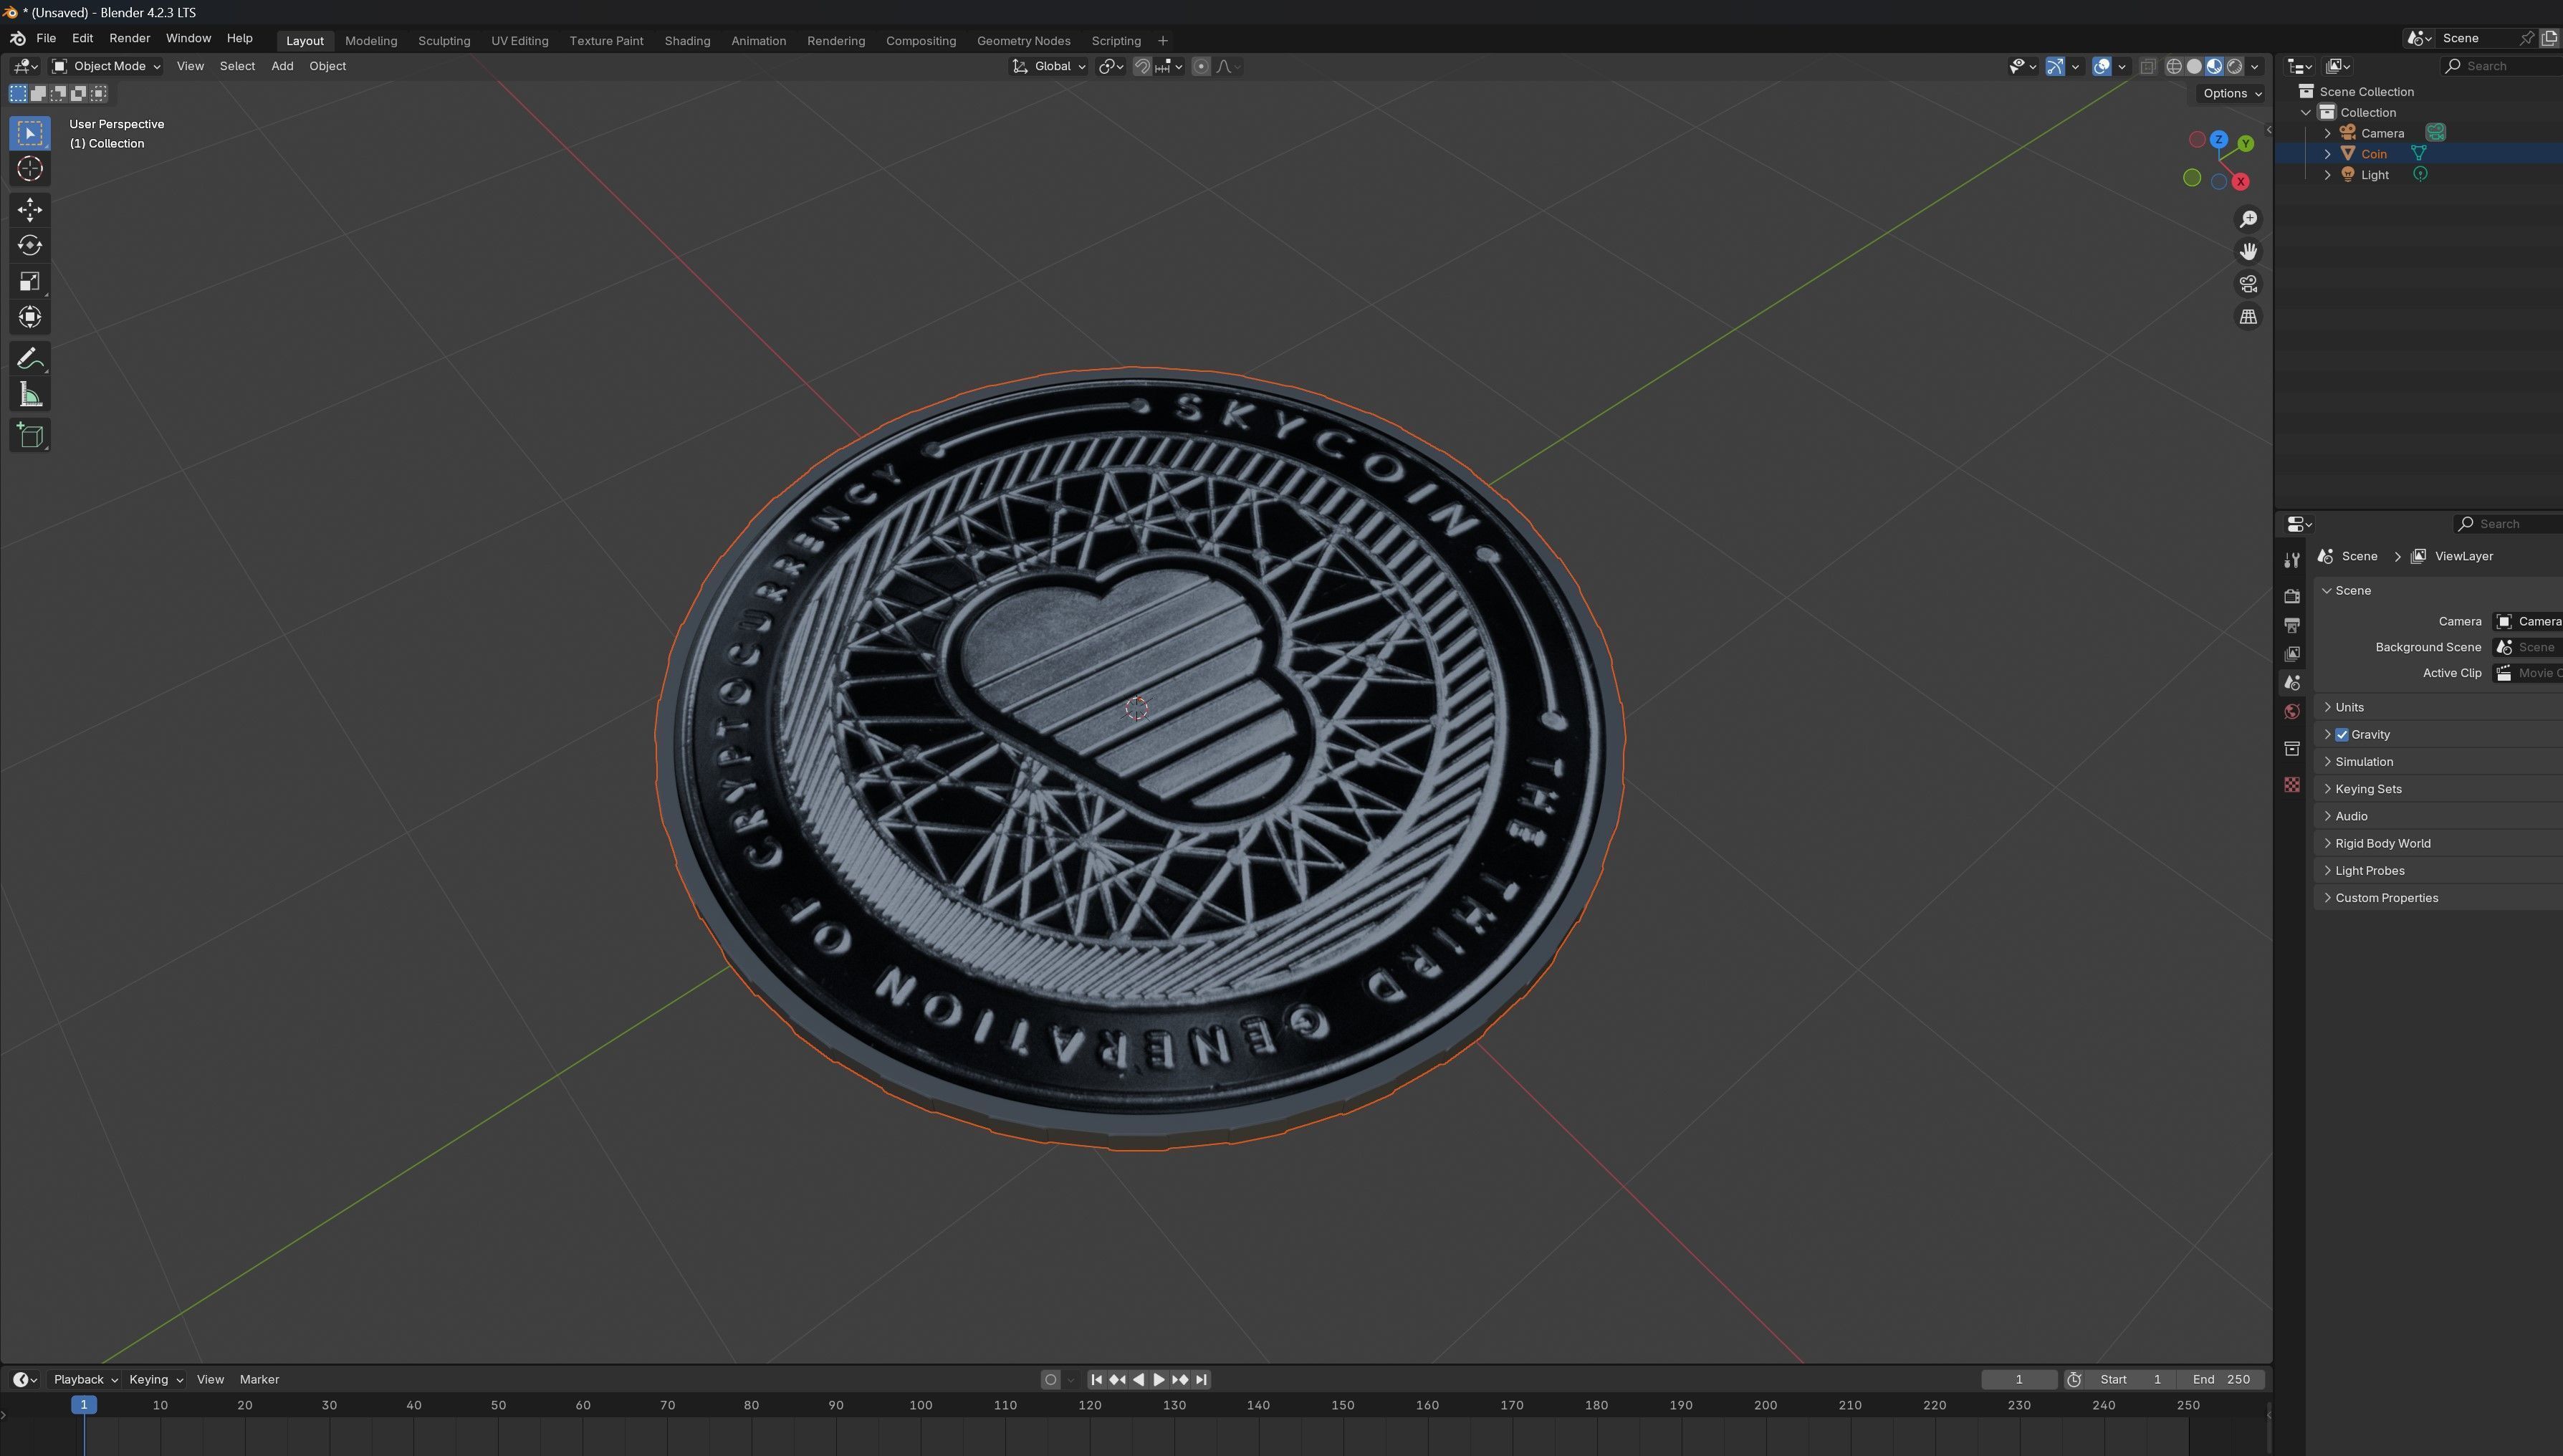Image resolution: width=2563 pixels, height=1456 pixels.
Task: Open the Object Mode dropdown
Action: coord(106,66)
